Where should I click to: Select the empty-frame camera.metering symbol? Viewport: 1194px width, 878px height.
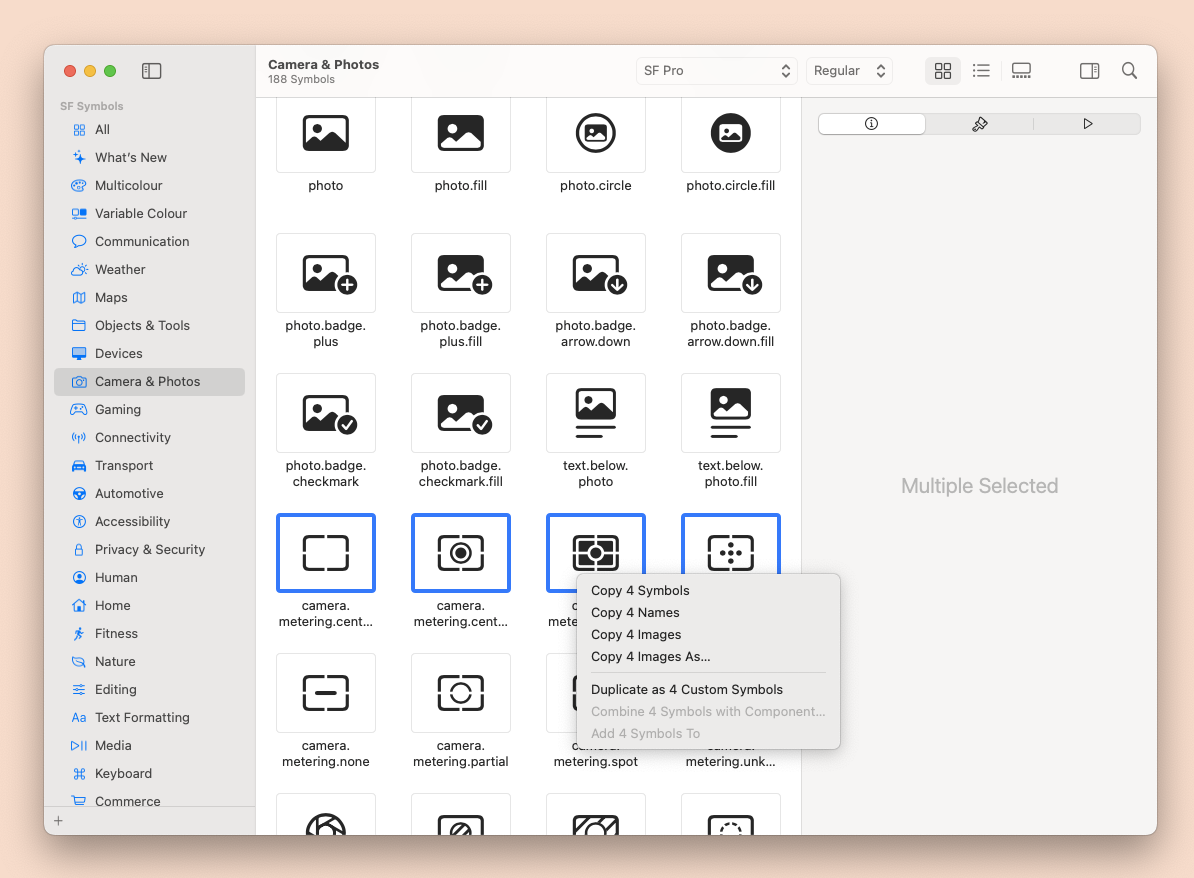click(x=326, y=553)
